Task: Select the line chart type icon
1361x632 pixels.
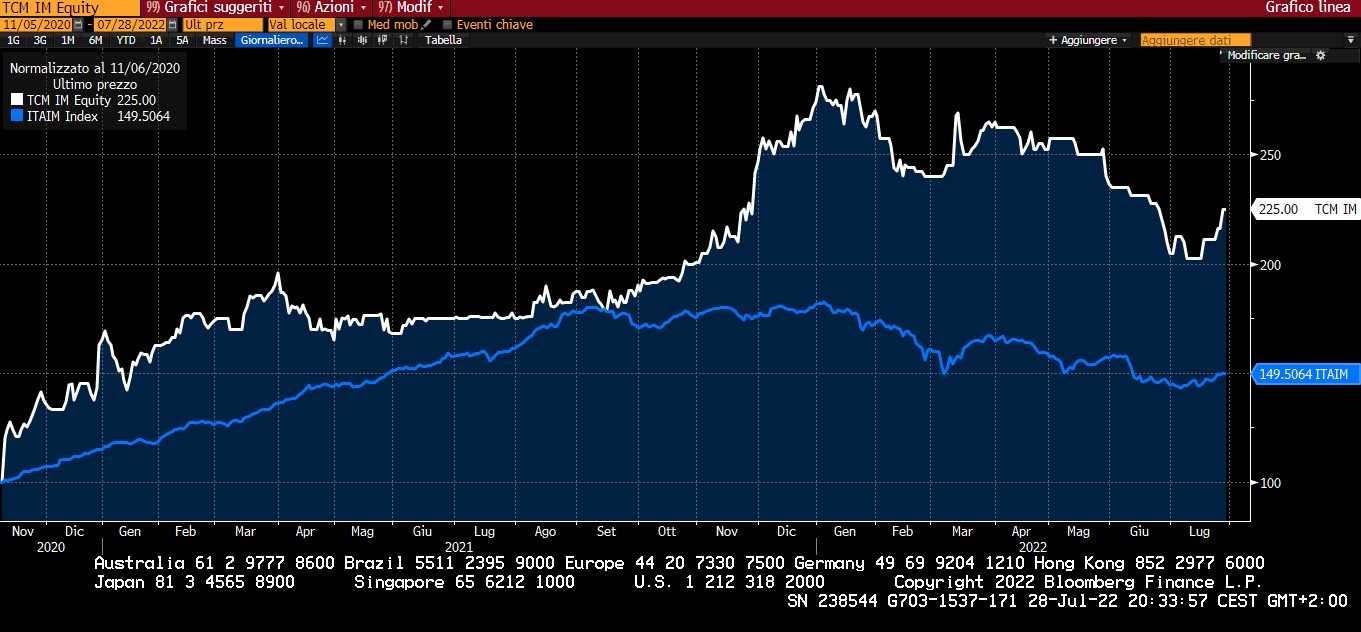Action: click(323, 40)
